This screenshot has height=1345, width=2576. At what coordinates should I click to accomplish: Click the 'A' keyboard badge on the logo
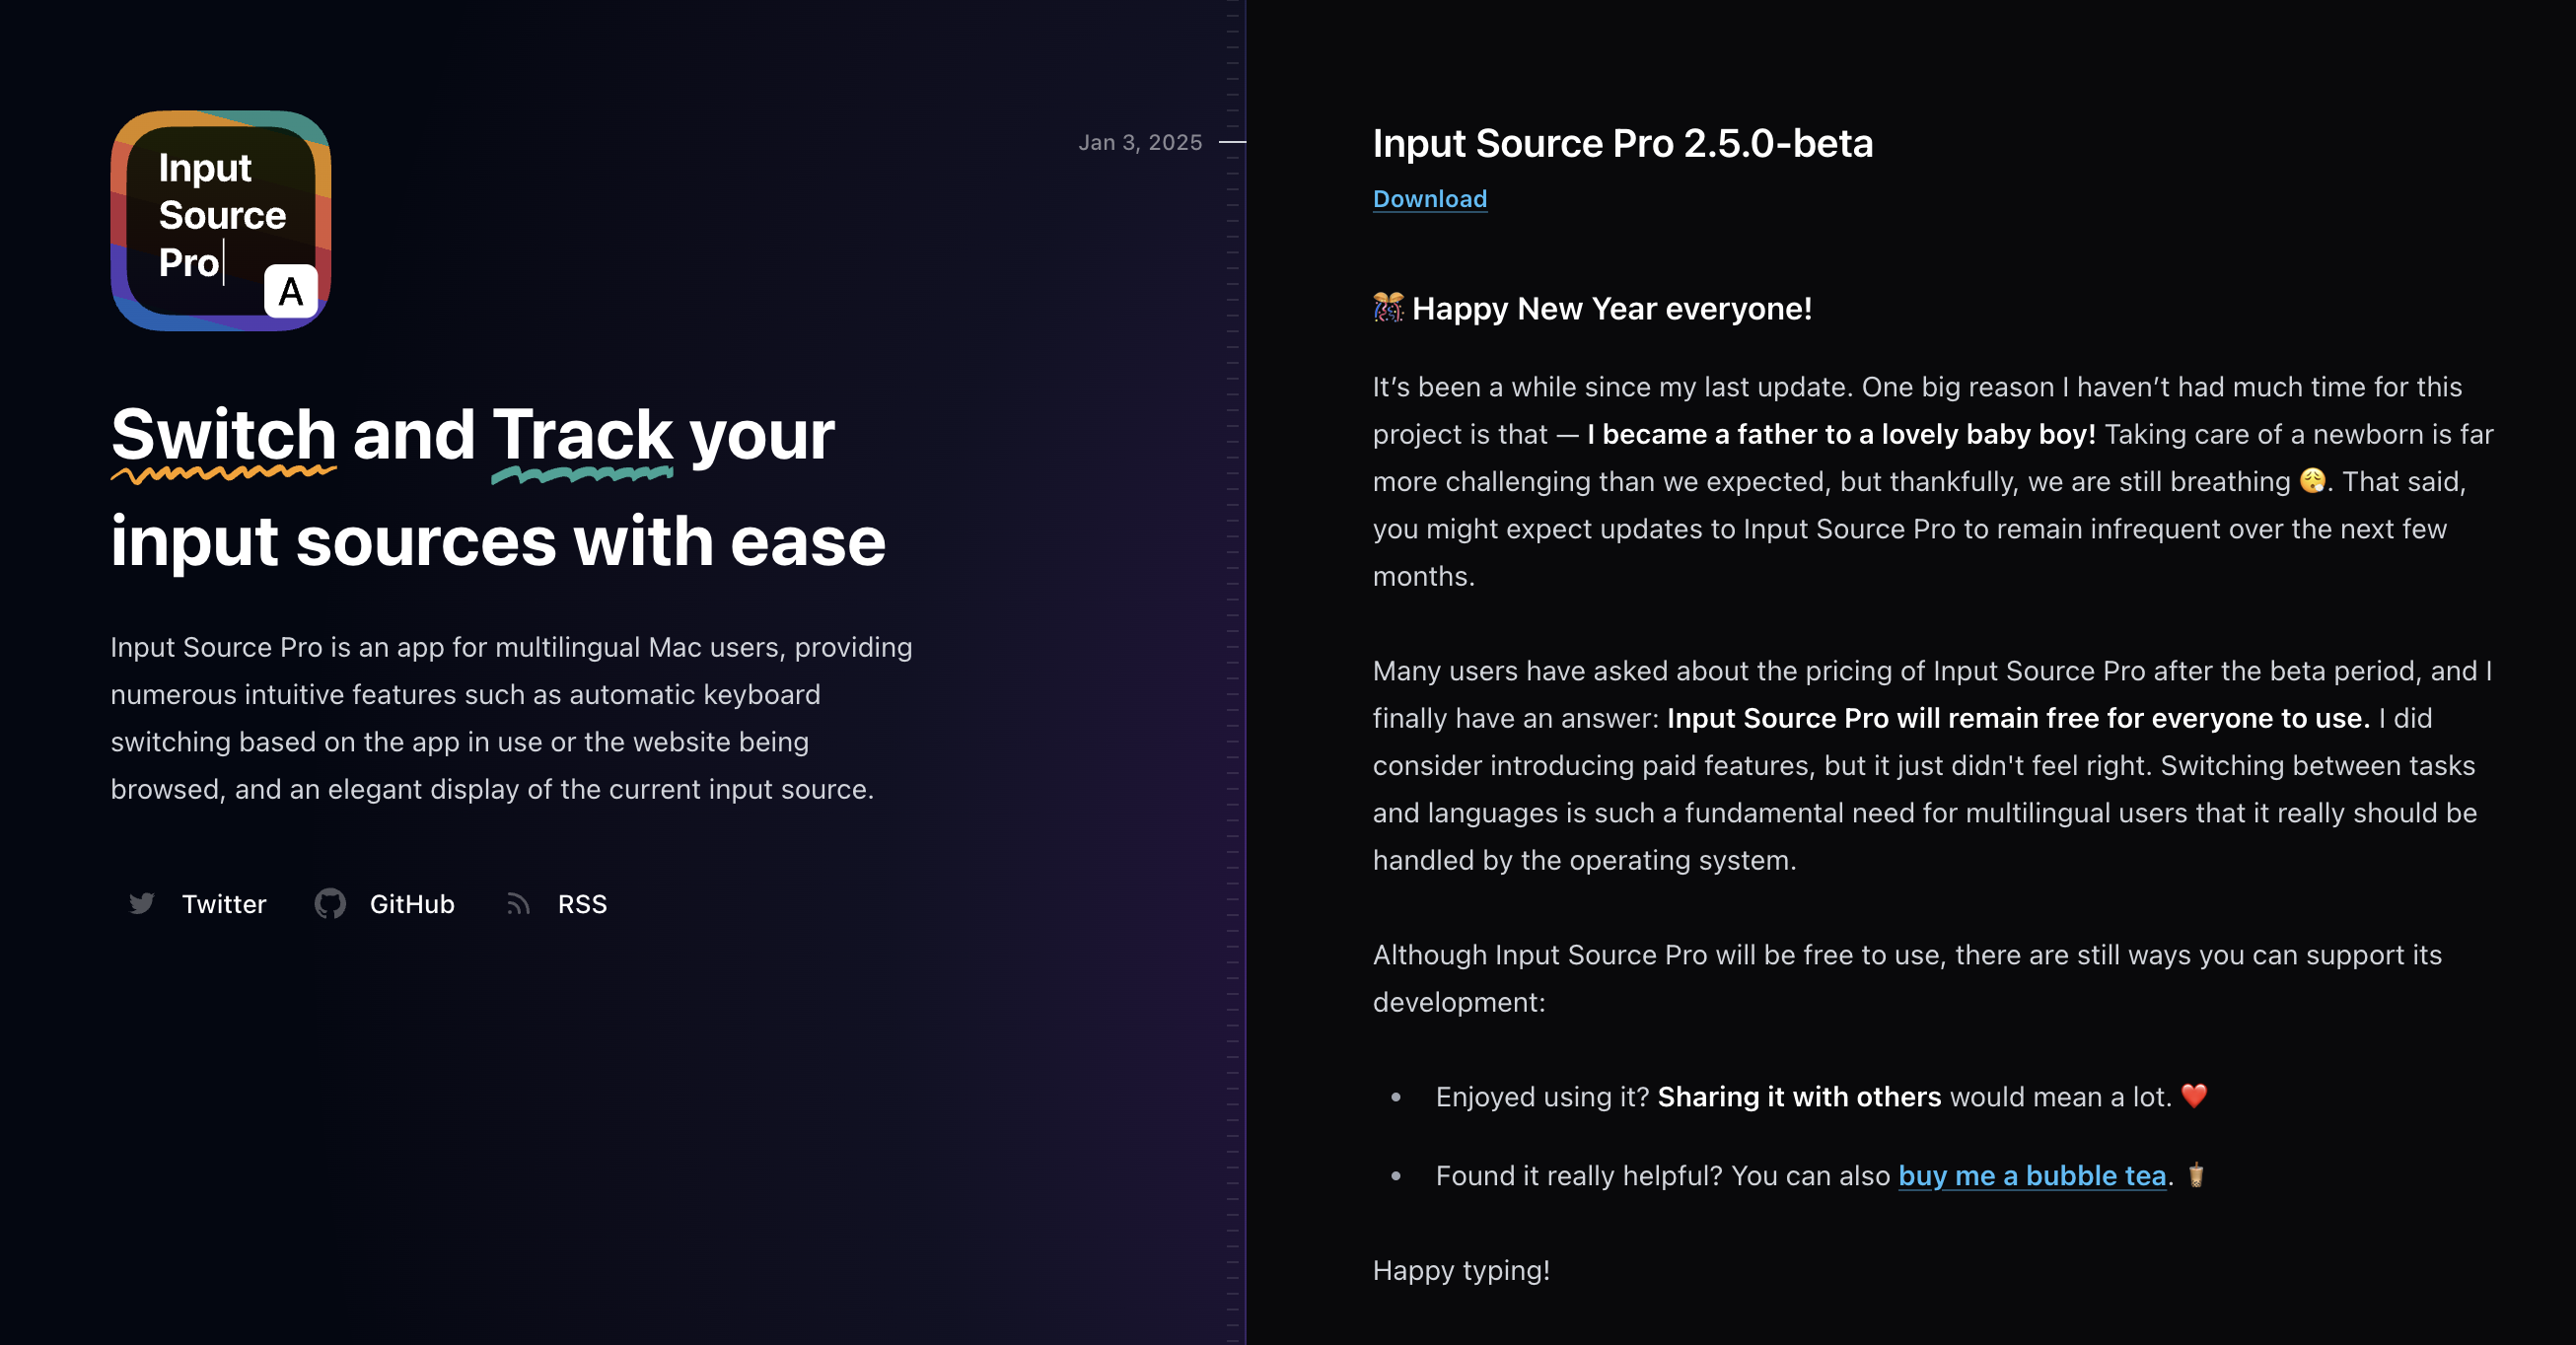(x=289, y=292)
